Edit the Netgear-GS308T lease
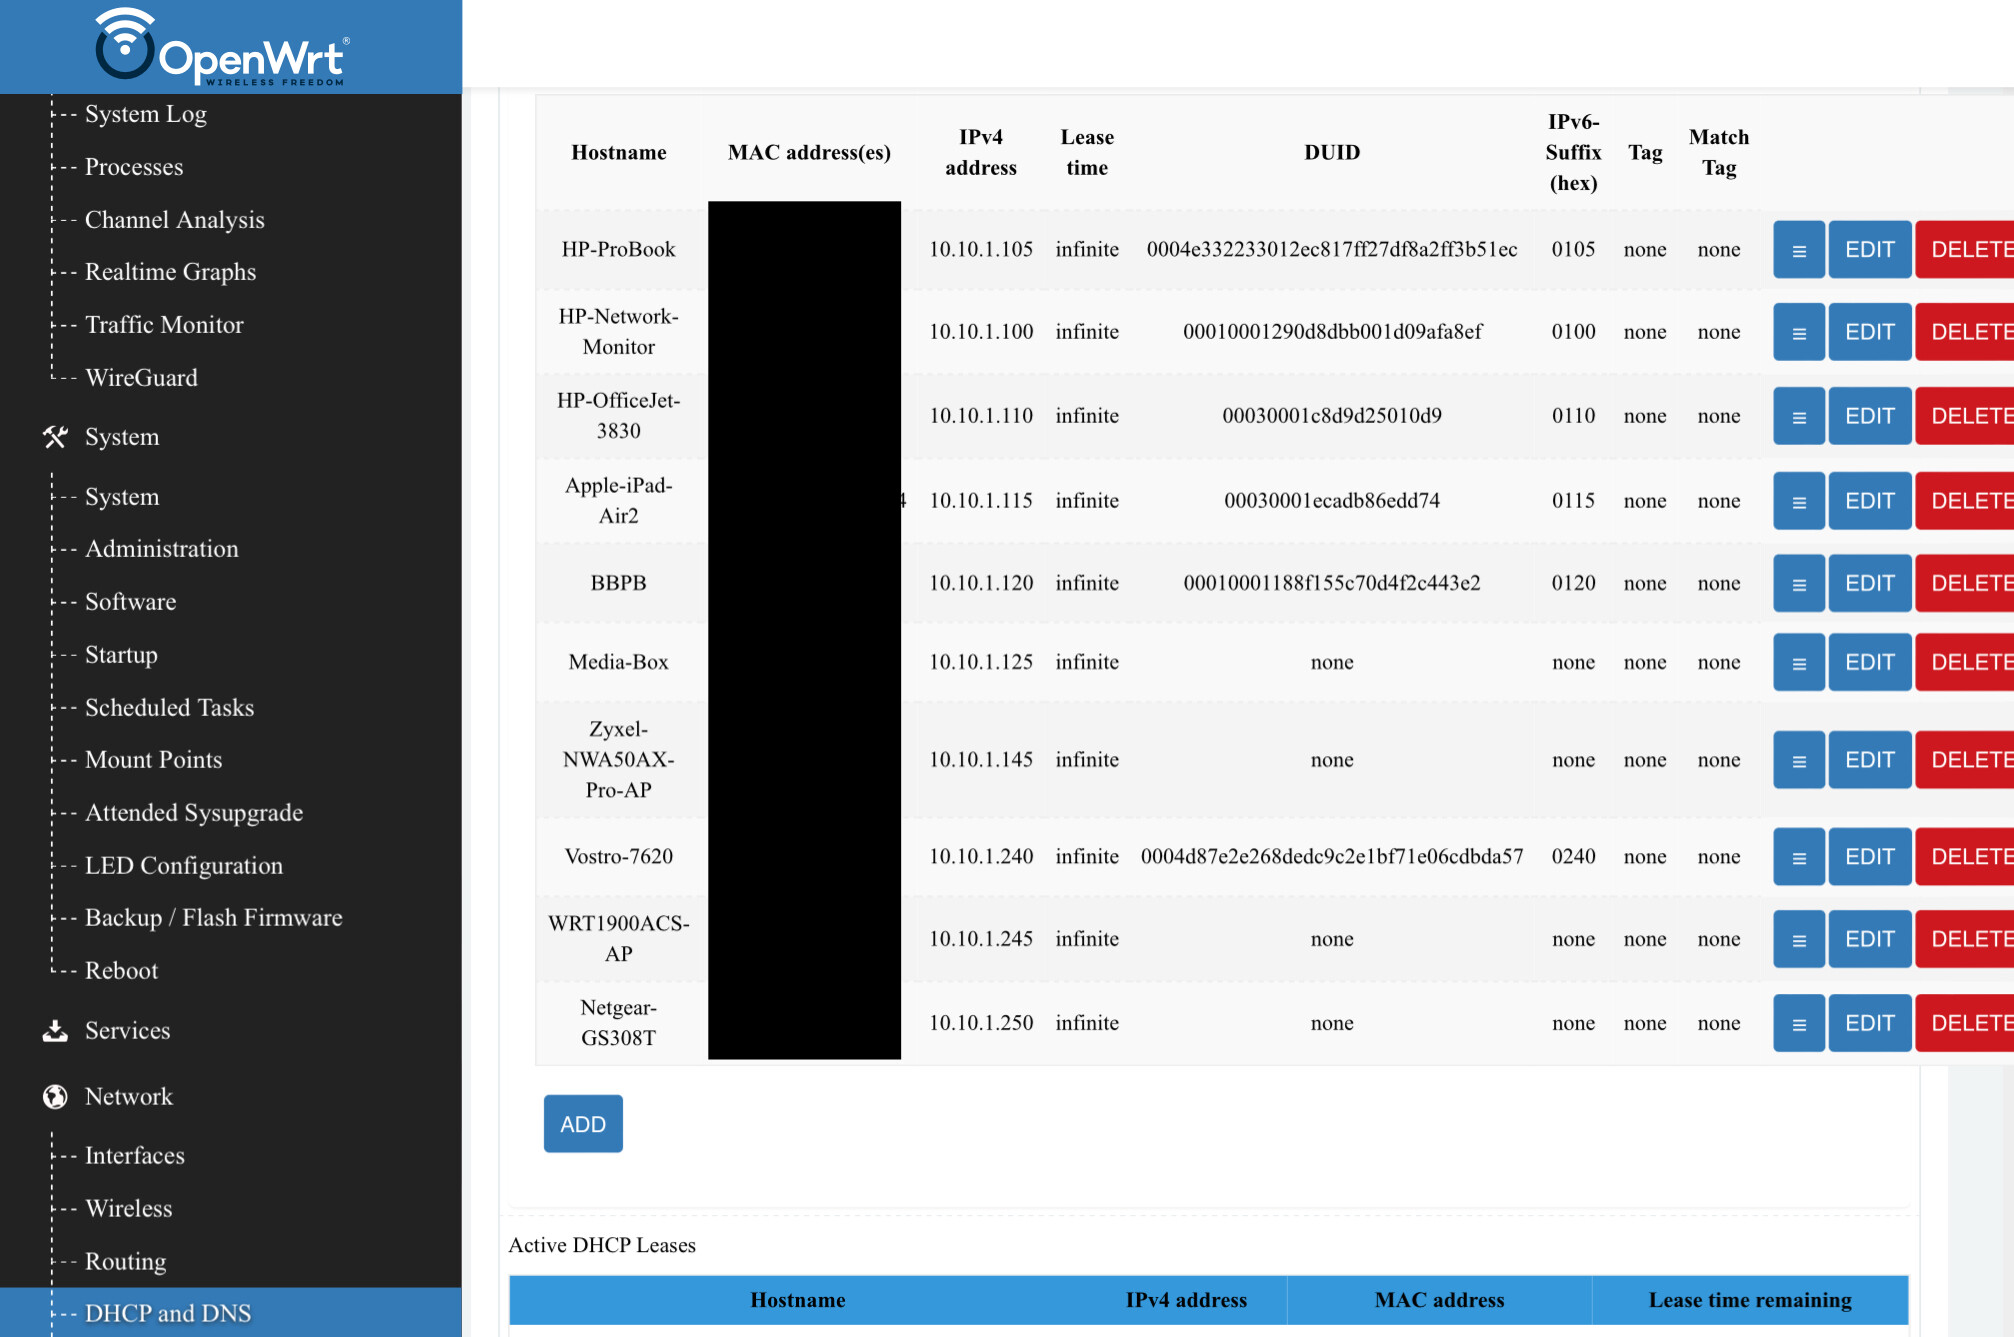 (1870, 1023)
